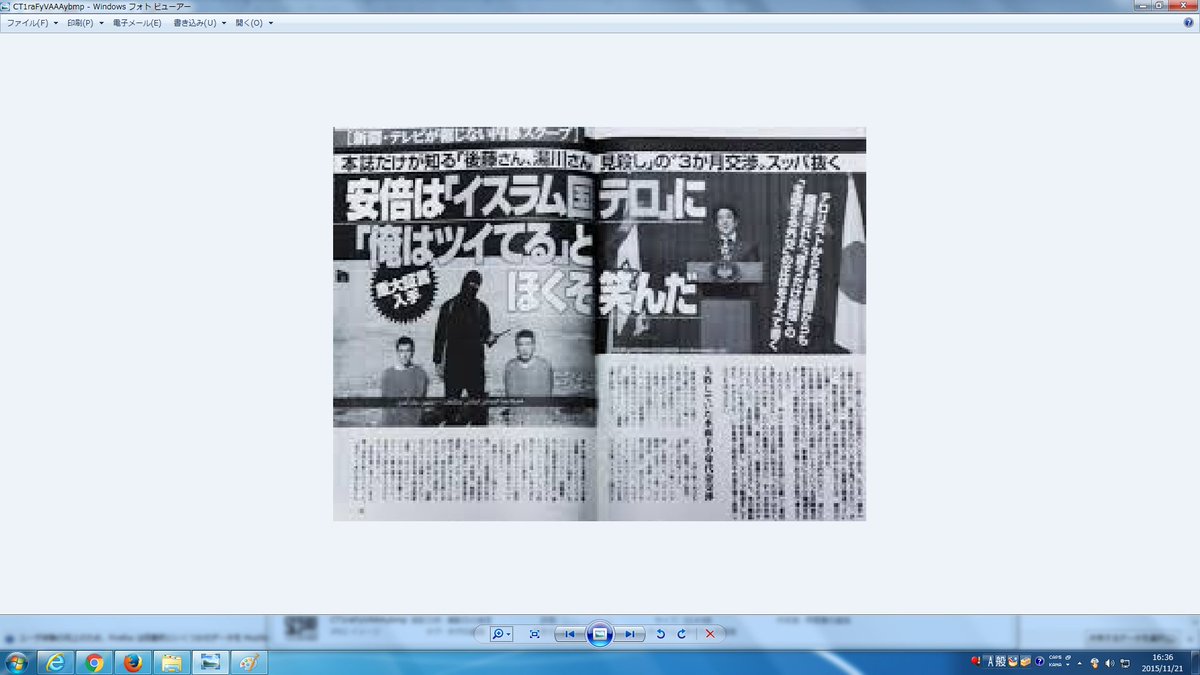Image resolution: width=1200 pixels, height=675 pixels.
Task: Open the 開く(O) menu
Action: click(x=254, y=22)
